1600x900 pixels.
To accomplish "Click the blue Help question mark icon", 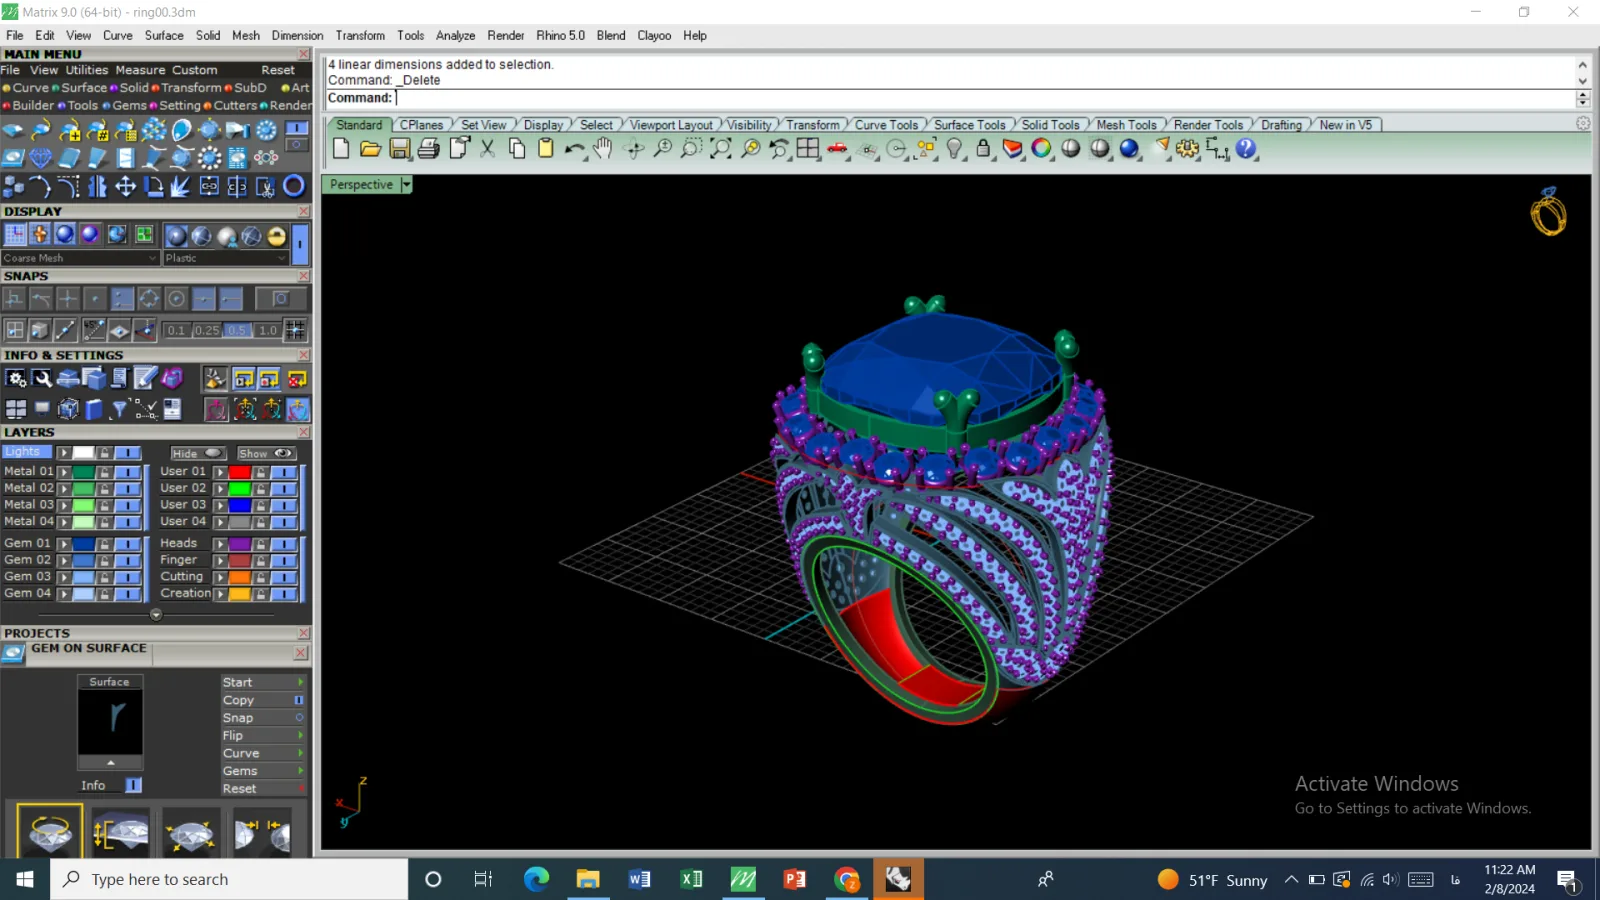I will click(1246, 149).
